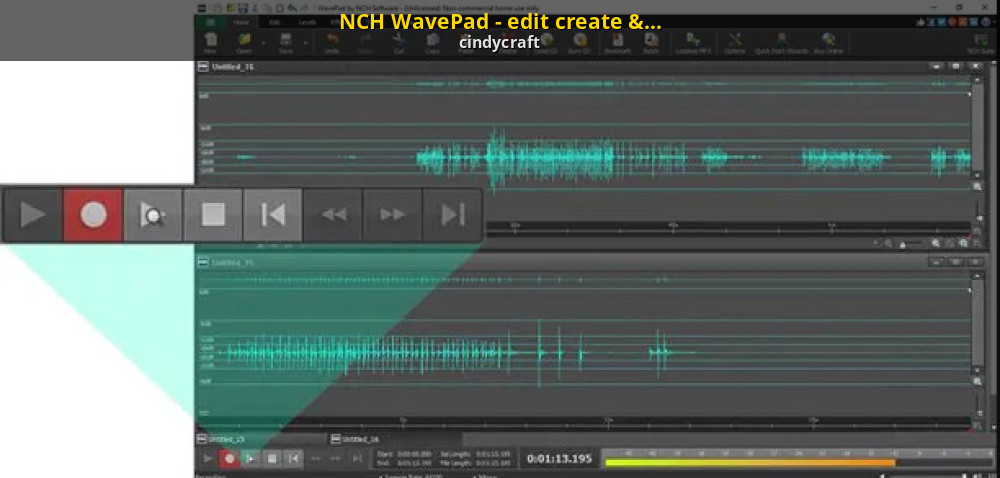Click the Copy toolbar icon
Screen dimensions: 1000x478
[x=432, y=42]
